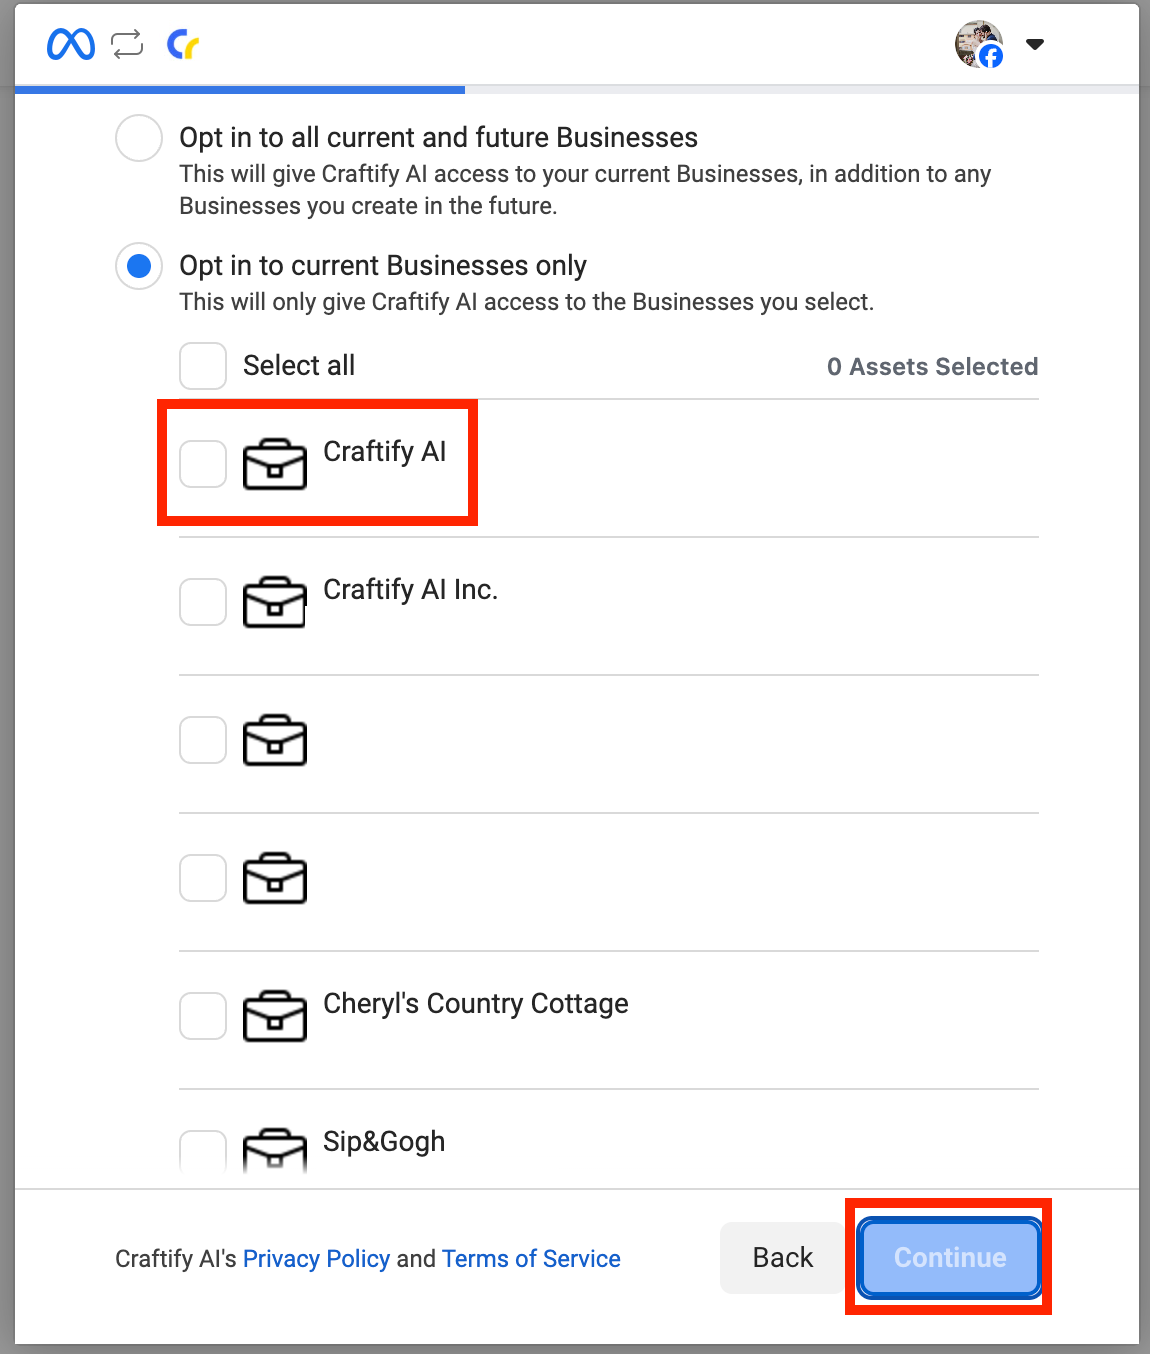Click the 'Craftify AI Inc.' business name
The width and height of the screenshot is (1150, 1354).
click(410, 590)
